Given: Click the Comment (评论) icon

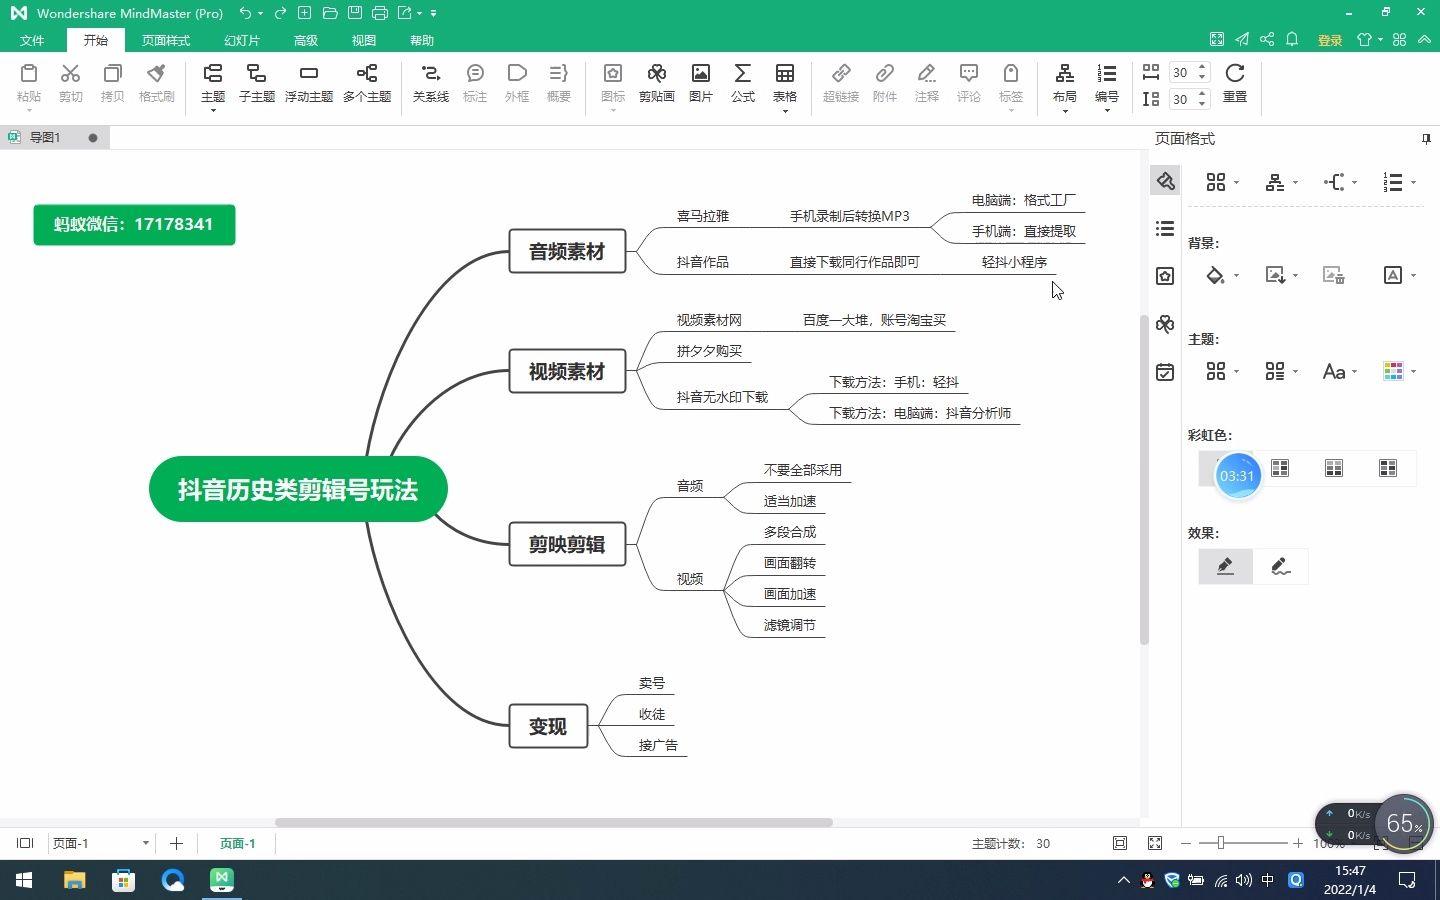Looking at the screenshot, I should point(969,74).
